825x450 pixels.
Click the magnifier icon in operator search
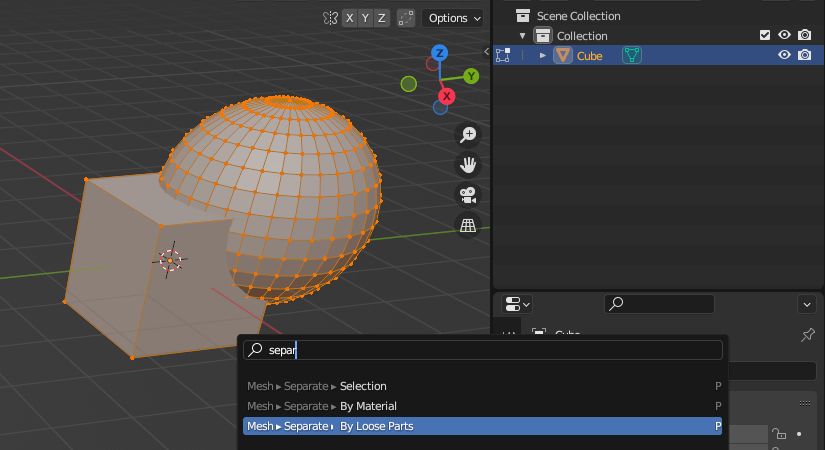pos(255,349)
